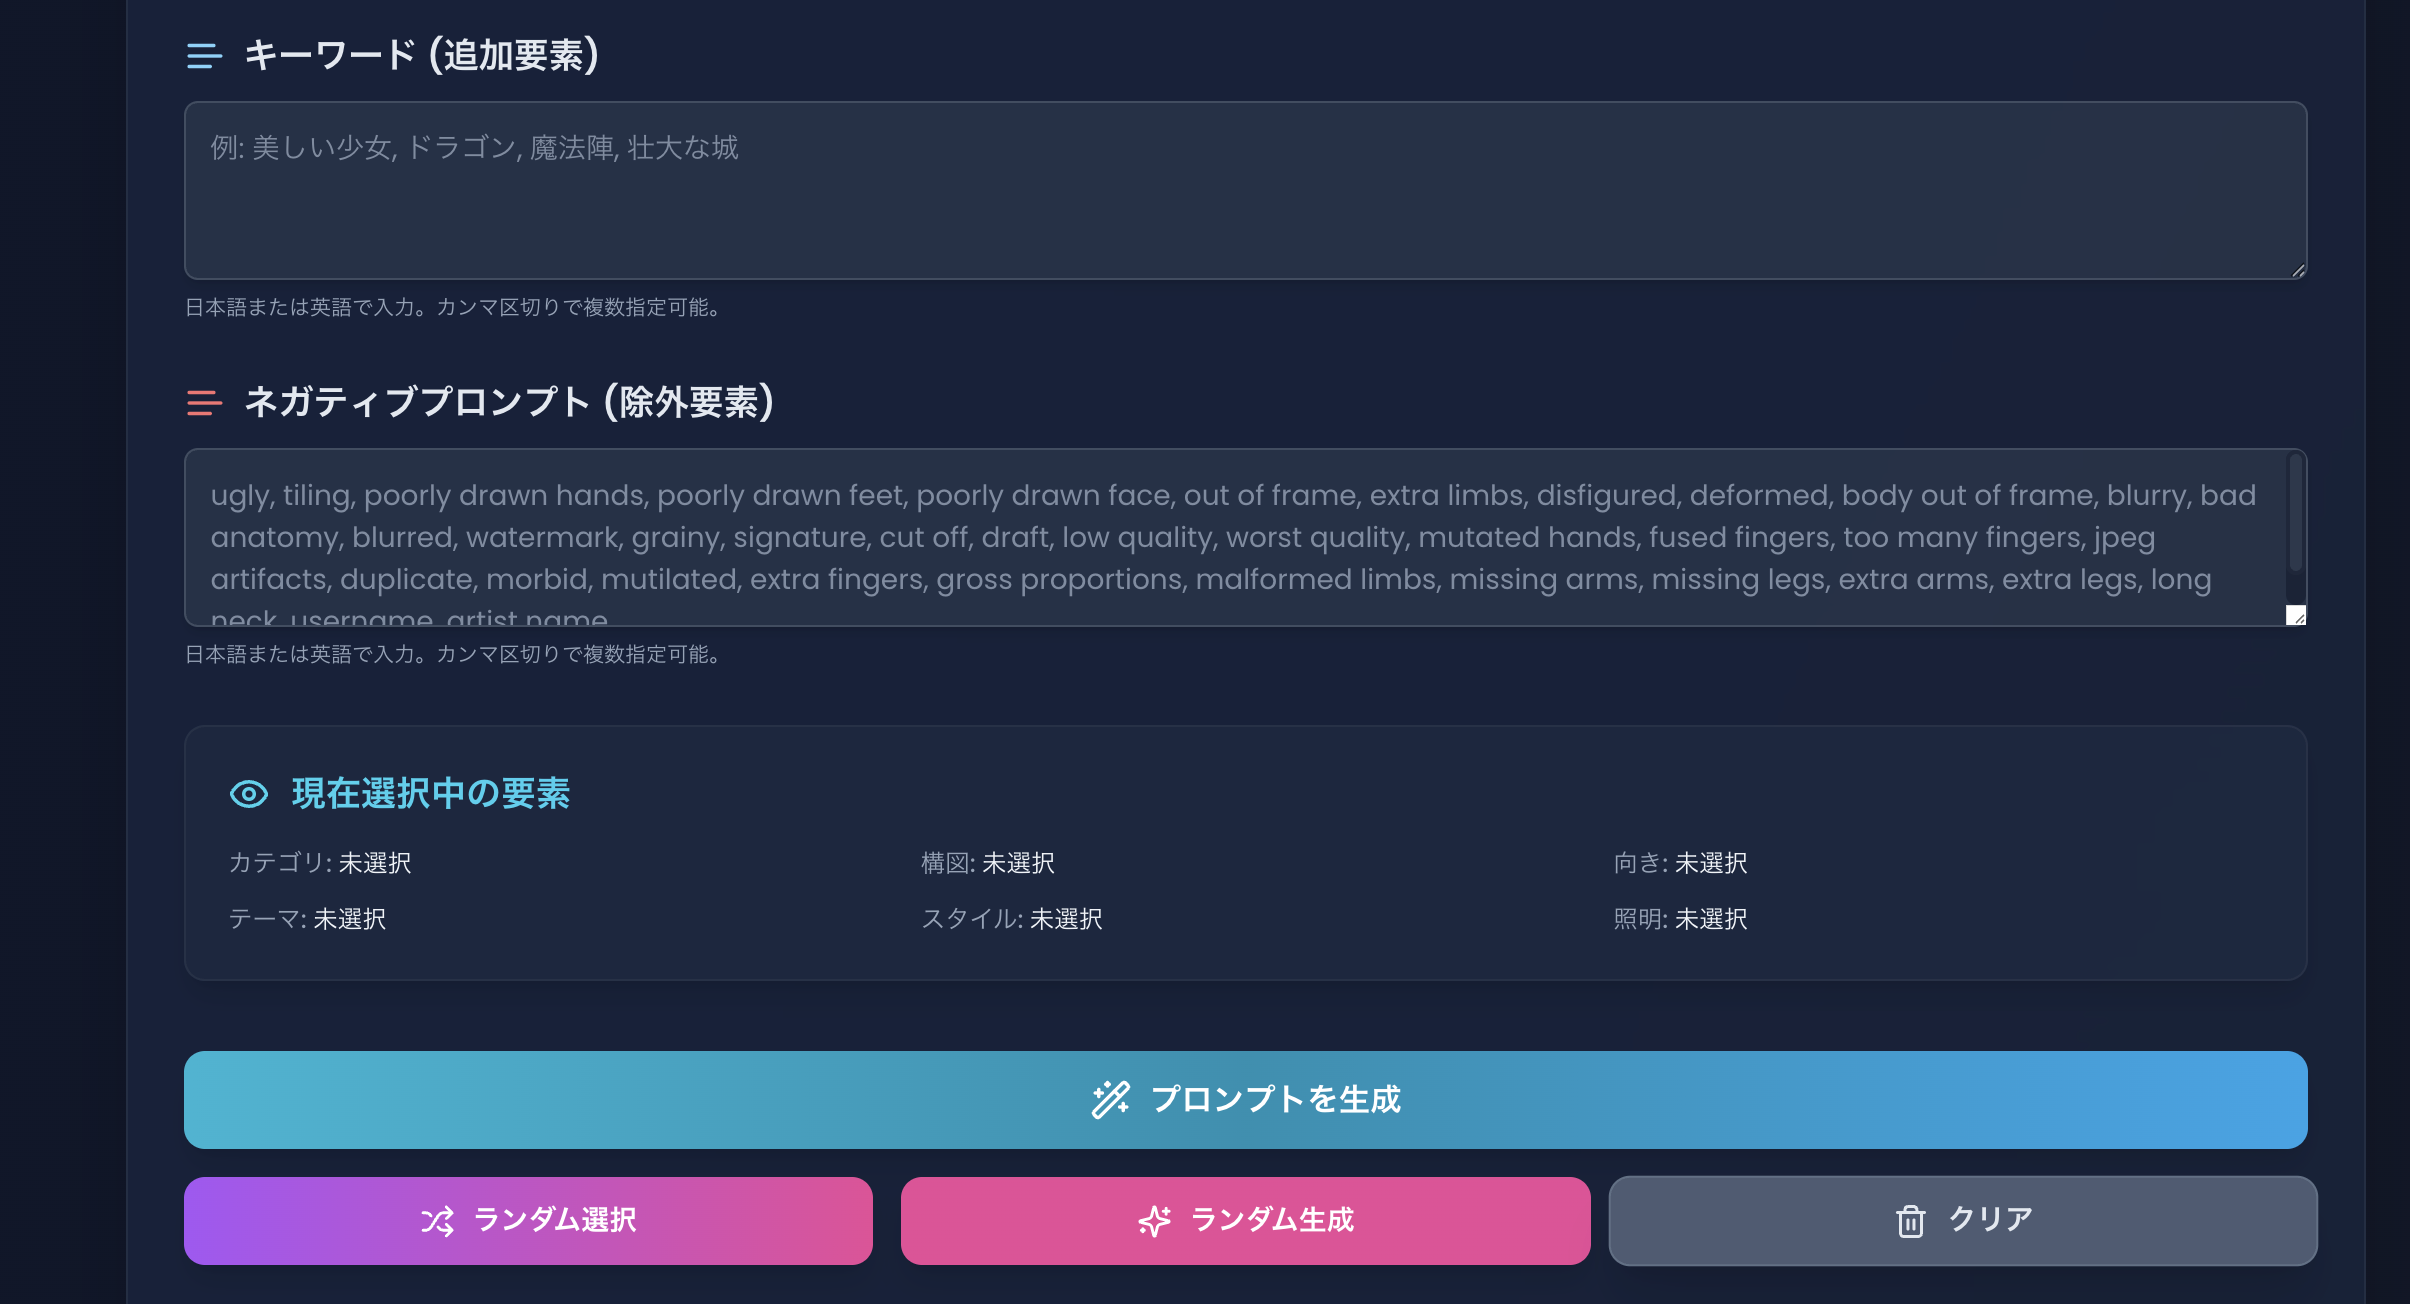
Task: Click the スタイル: 未選択 status text
Action: 1011,919
